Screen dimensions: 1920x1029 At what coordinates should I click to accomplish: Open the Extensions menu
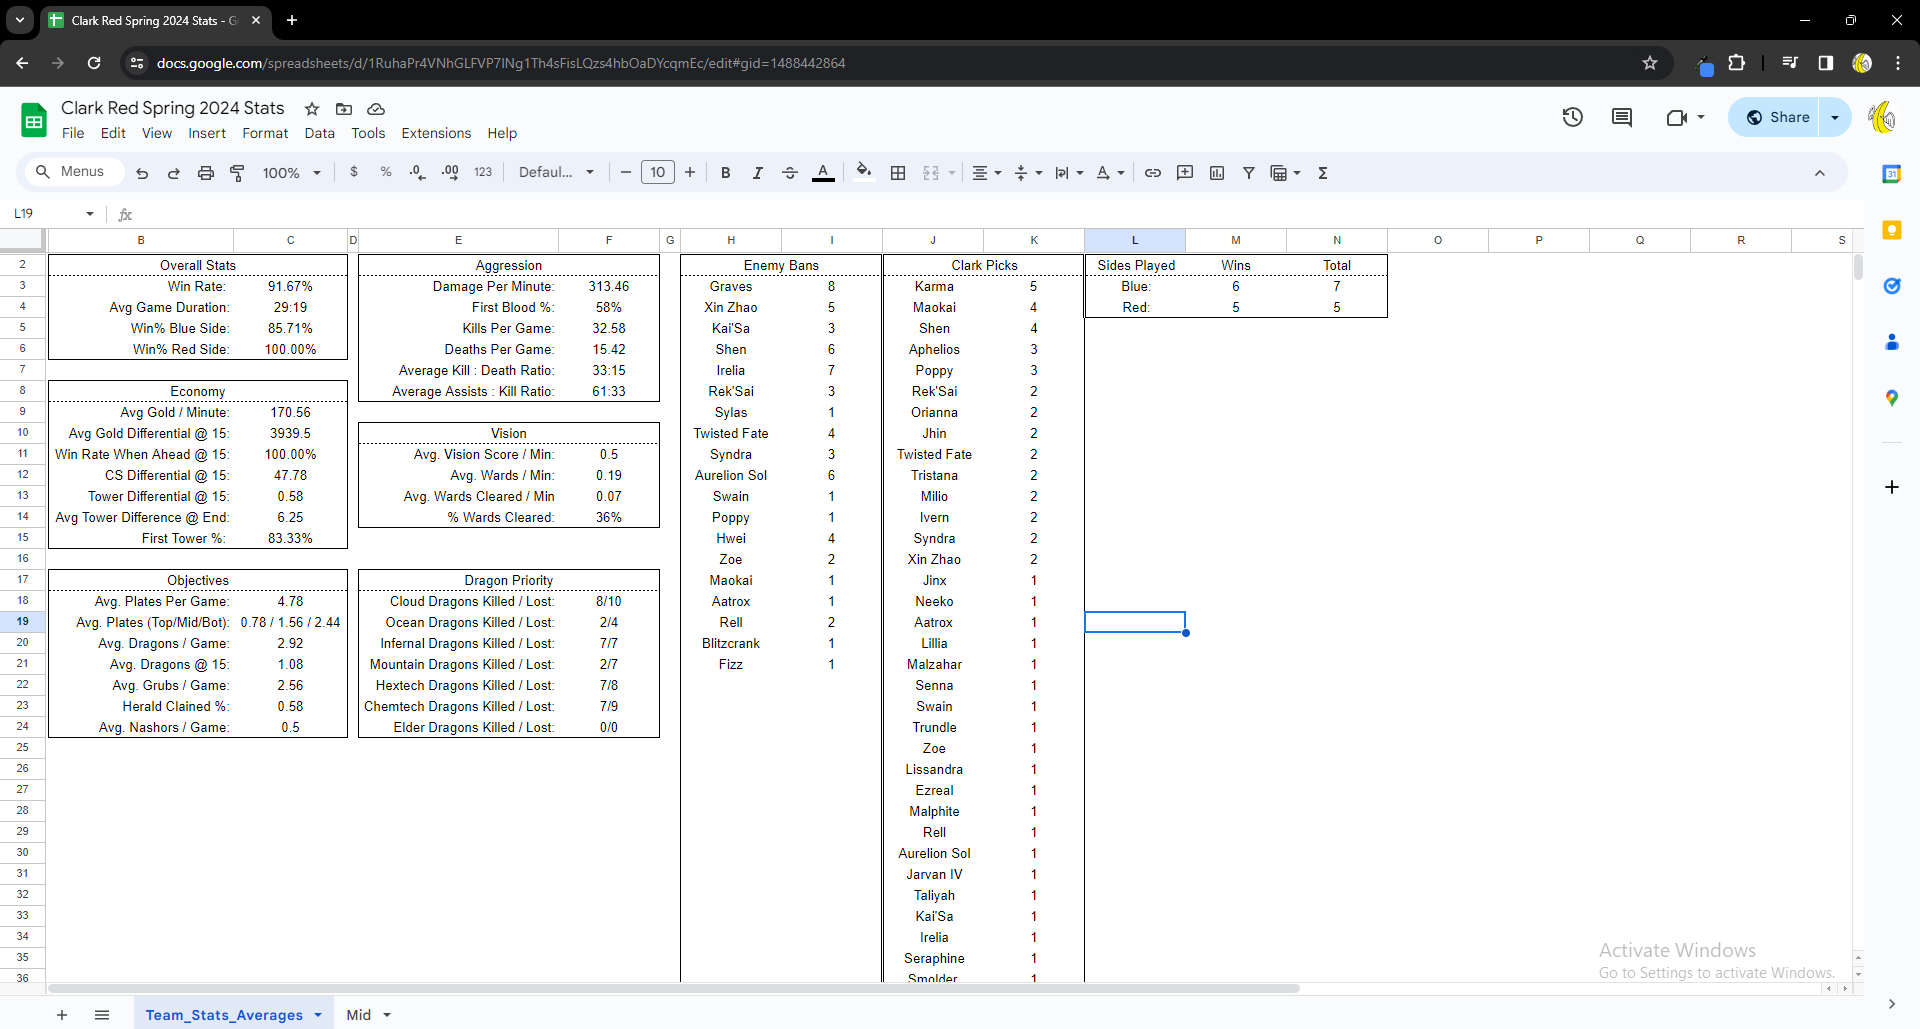click(x=436, y=133)
